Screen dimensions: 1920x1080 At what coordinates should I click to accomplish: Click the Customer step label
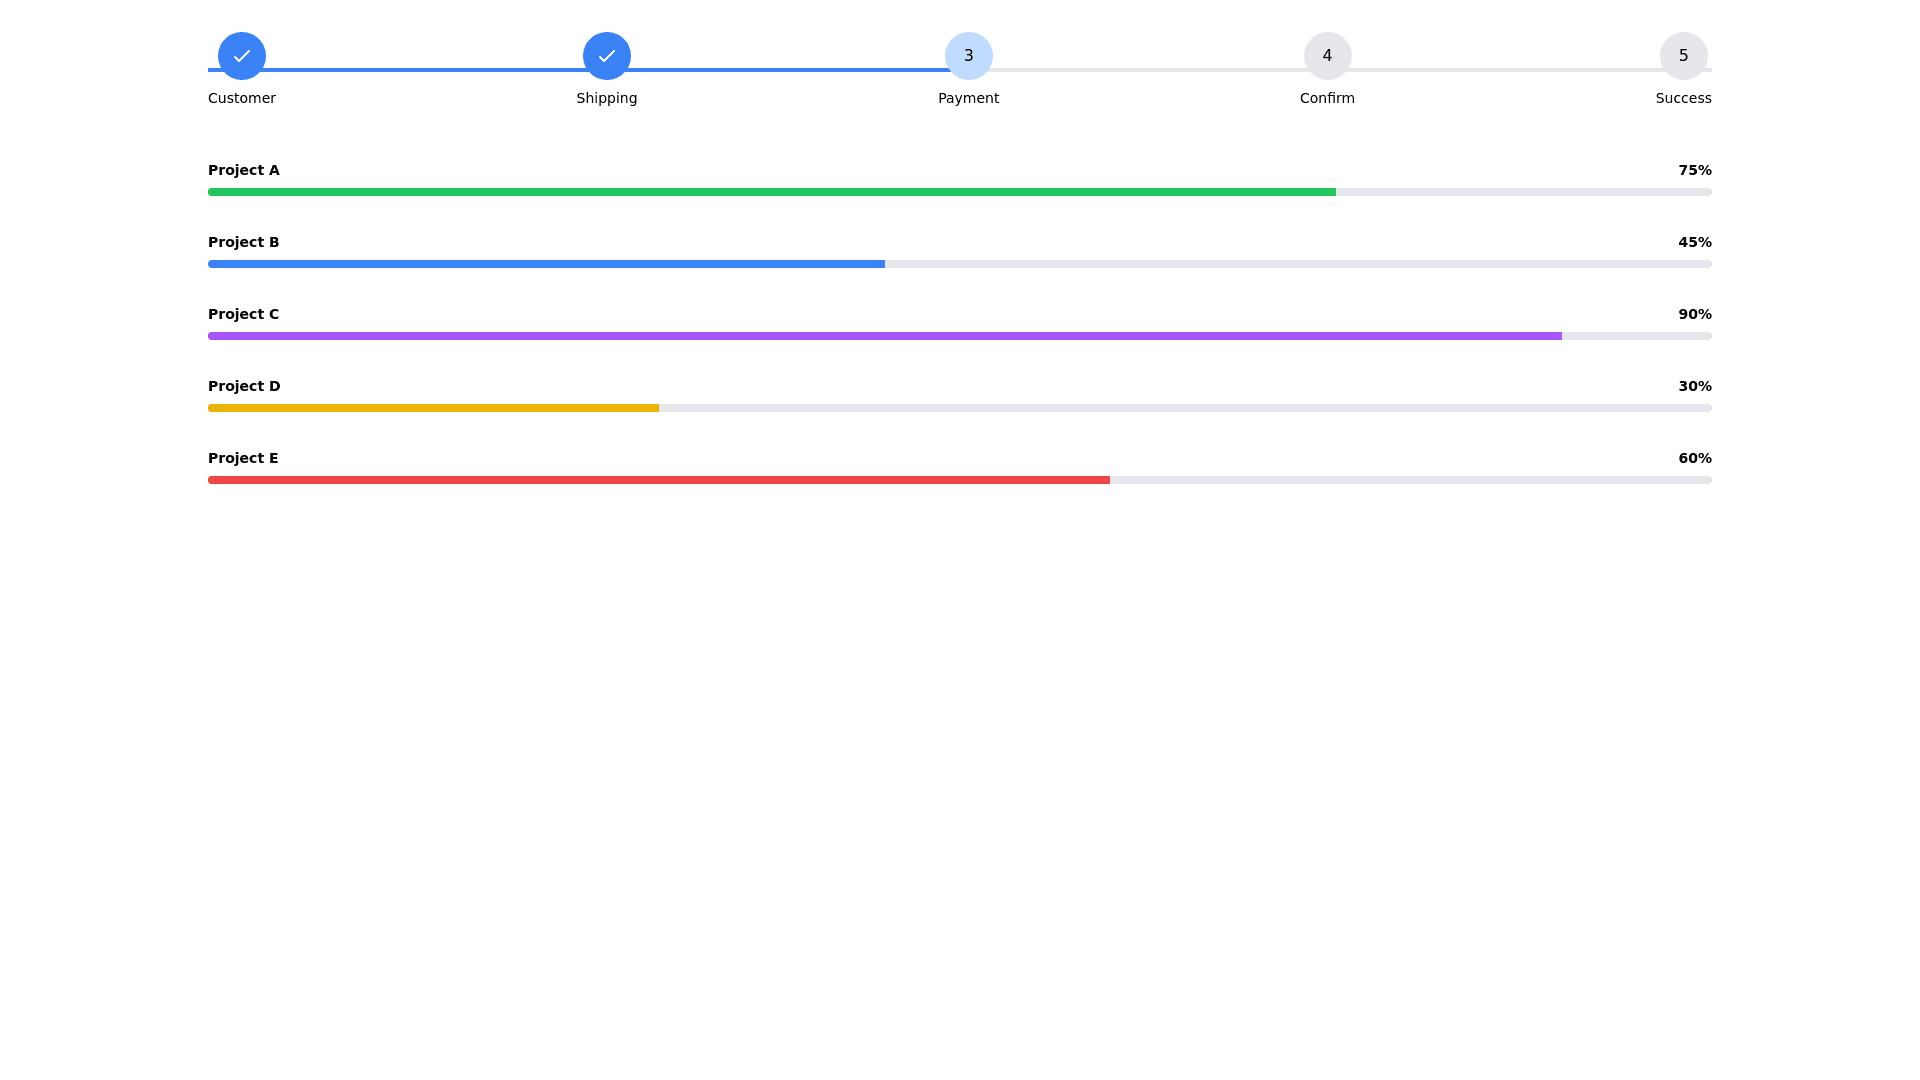click(241, 98)
